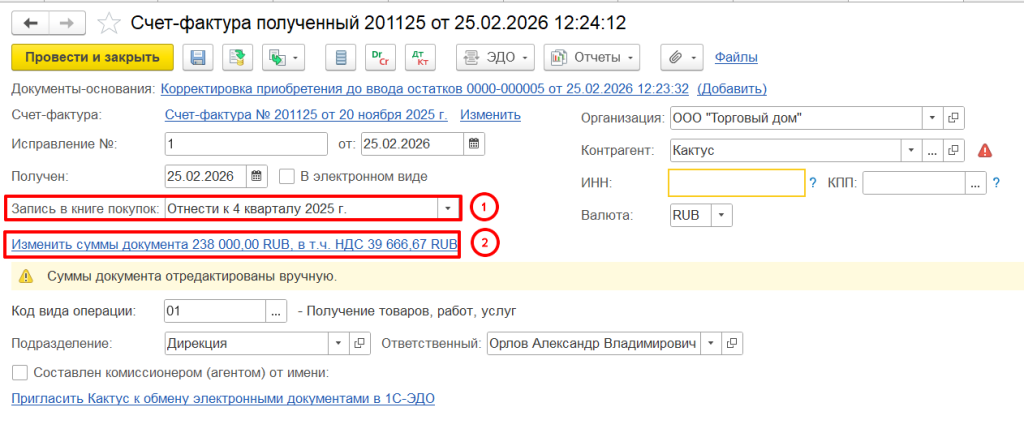Show Dr/Cr postings icon
This screenshot has height=433, width=1024.
tap(379, 57)
